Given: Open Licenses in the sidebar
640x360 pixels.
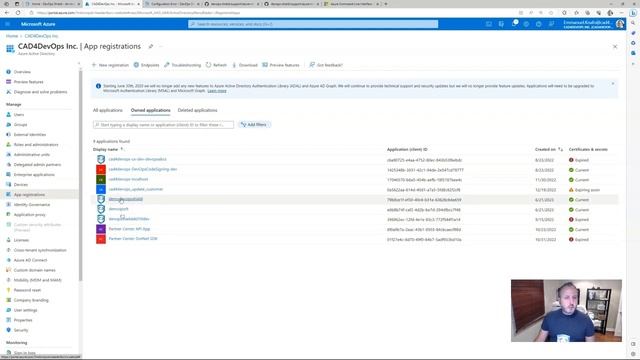Looking at the screenshot, I should 21,240.
